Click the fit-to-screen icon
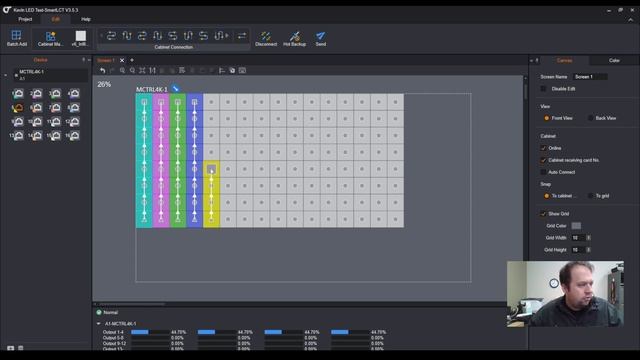 point(142,71)
